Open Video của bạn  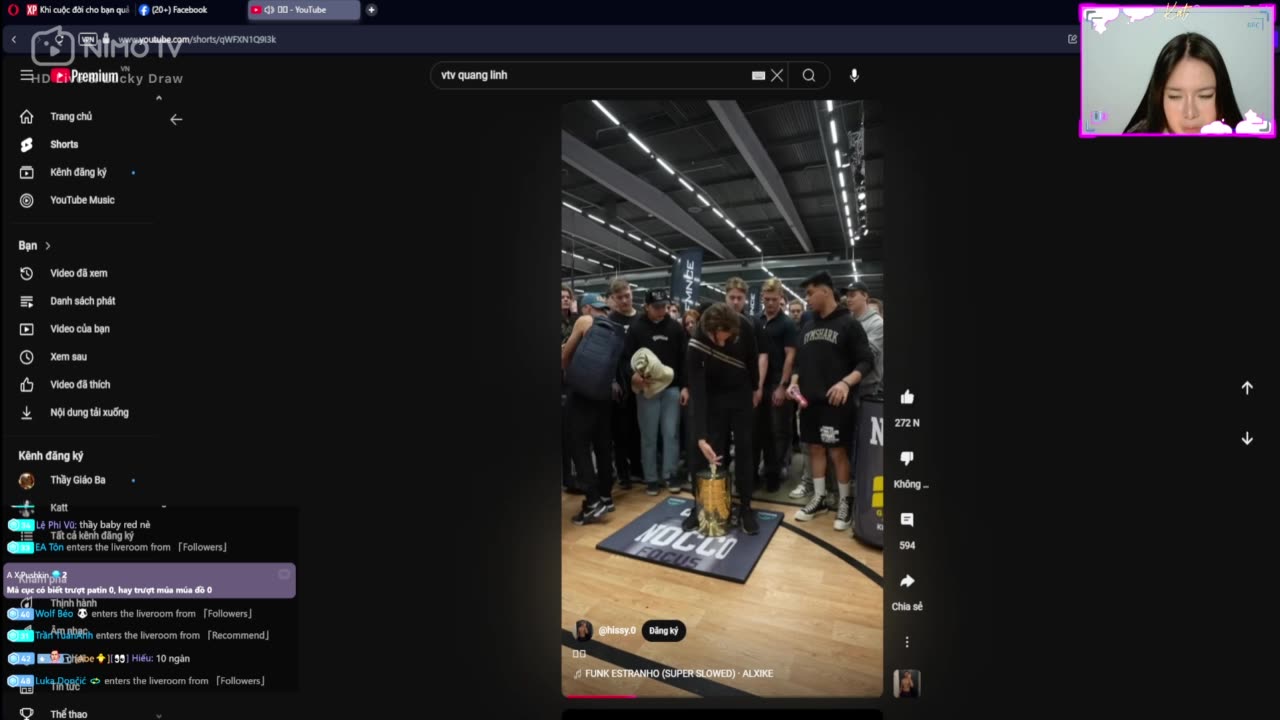pos(80,329)
